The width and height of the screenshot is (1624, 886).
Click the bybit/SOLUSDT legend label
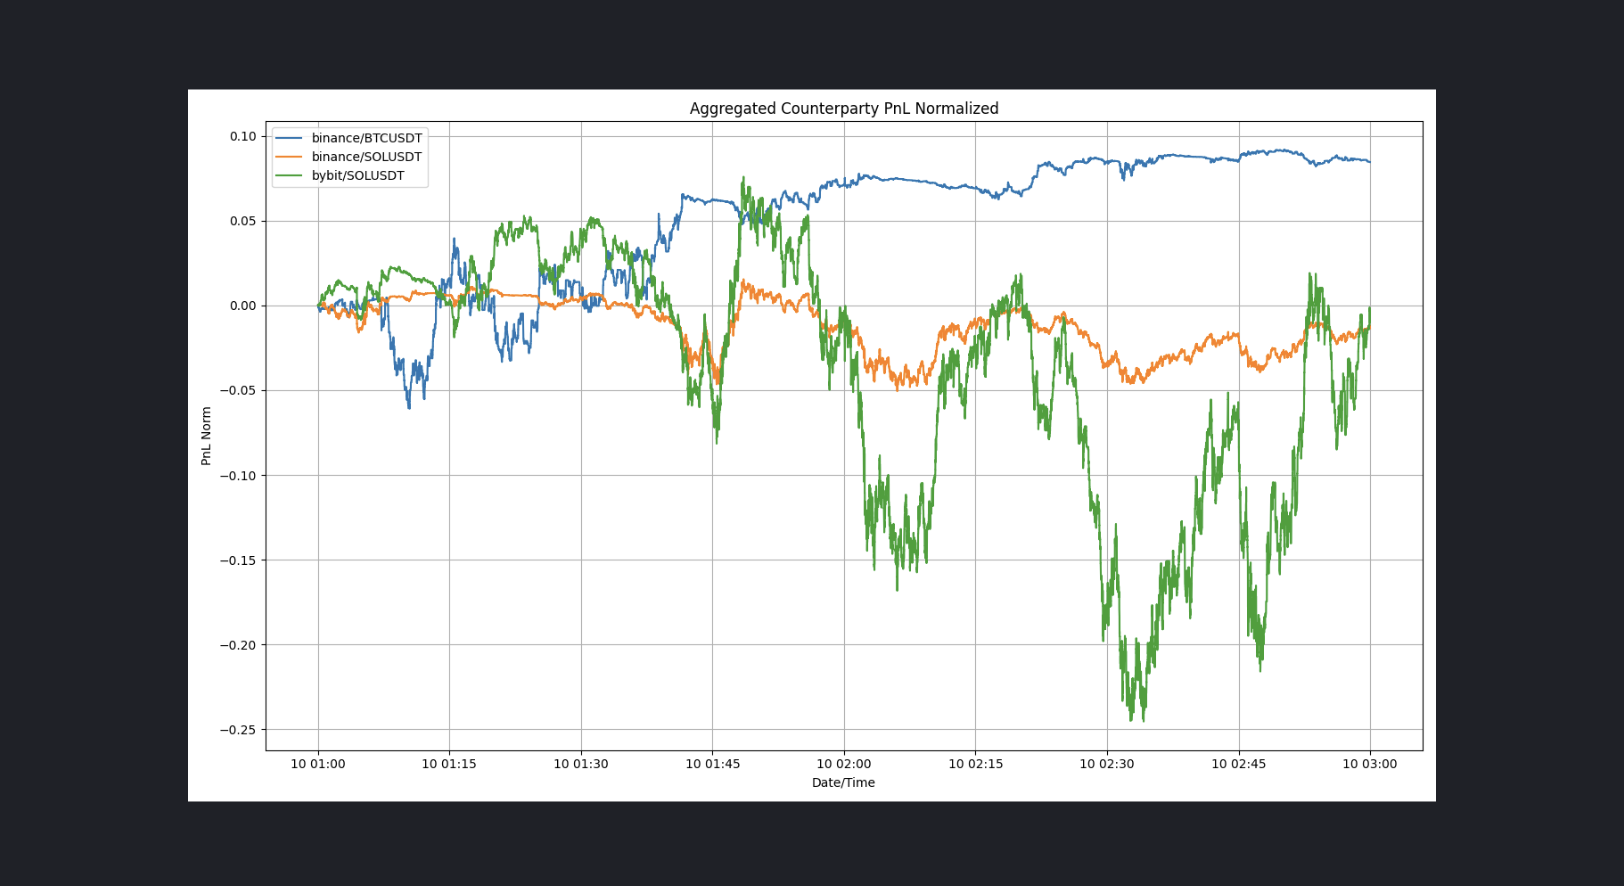(358, 176)
